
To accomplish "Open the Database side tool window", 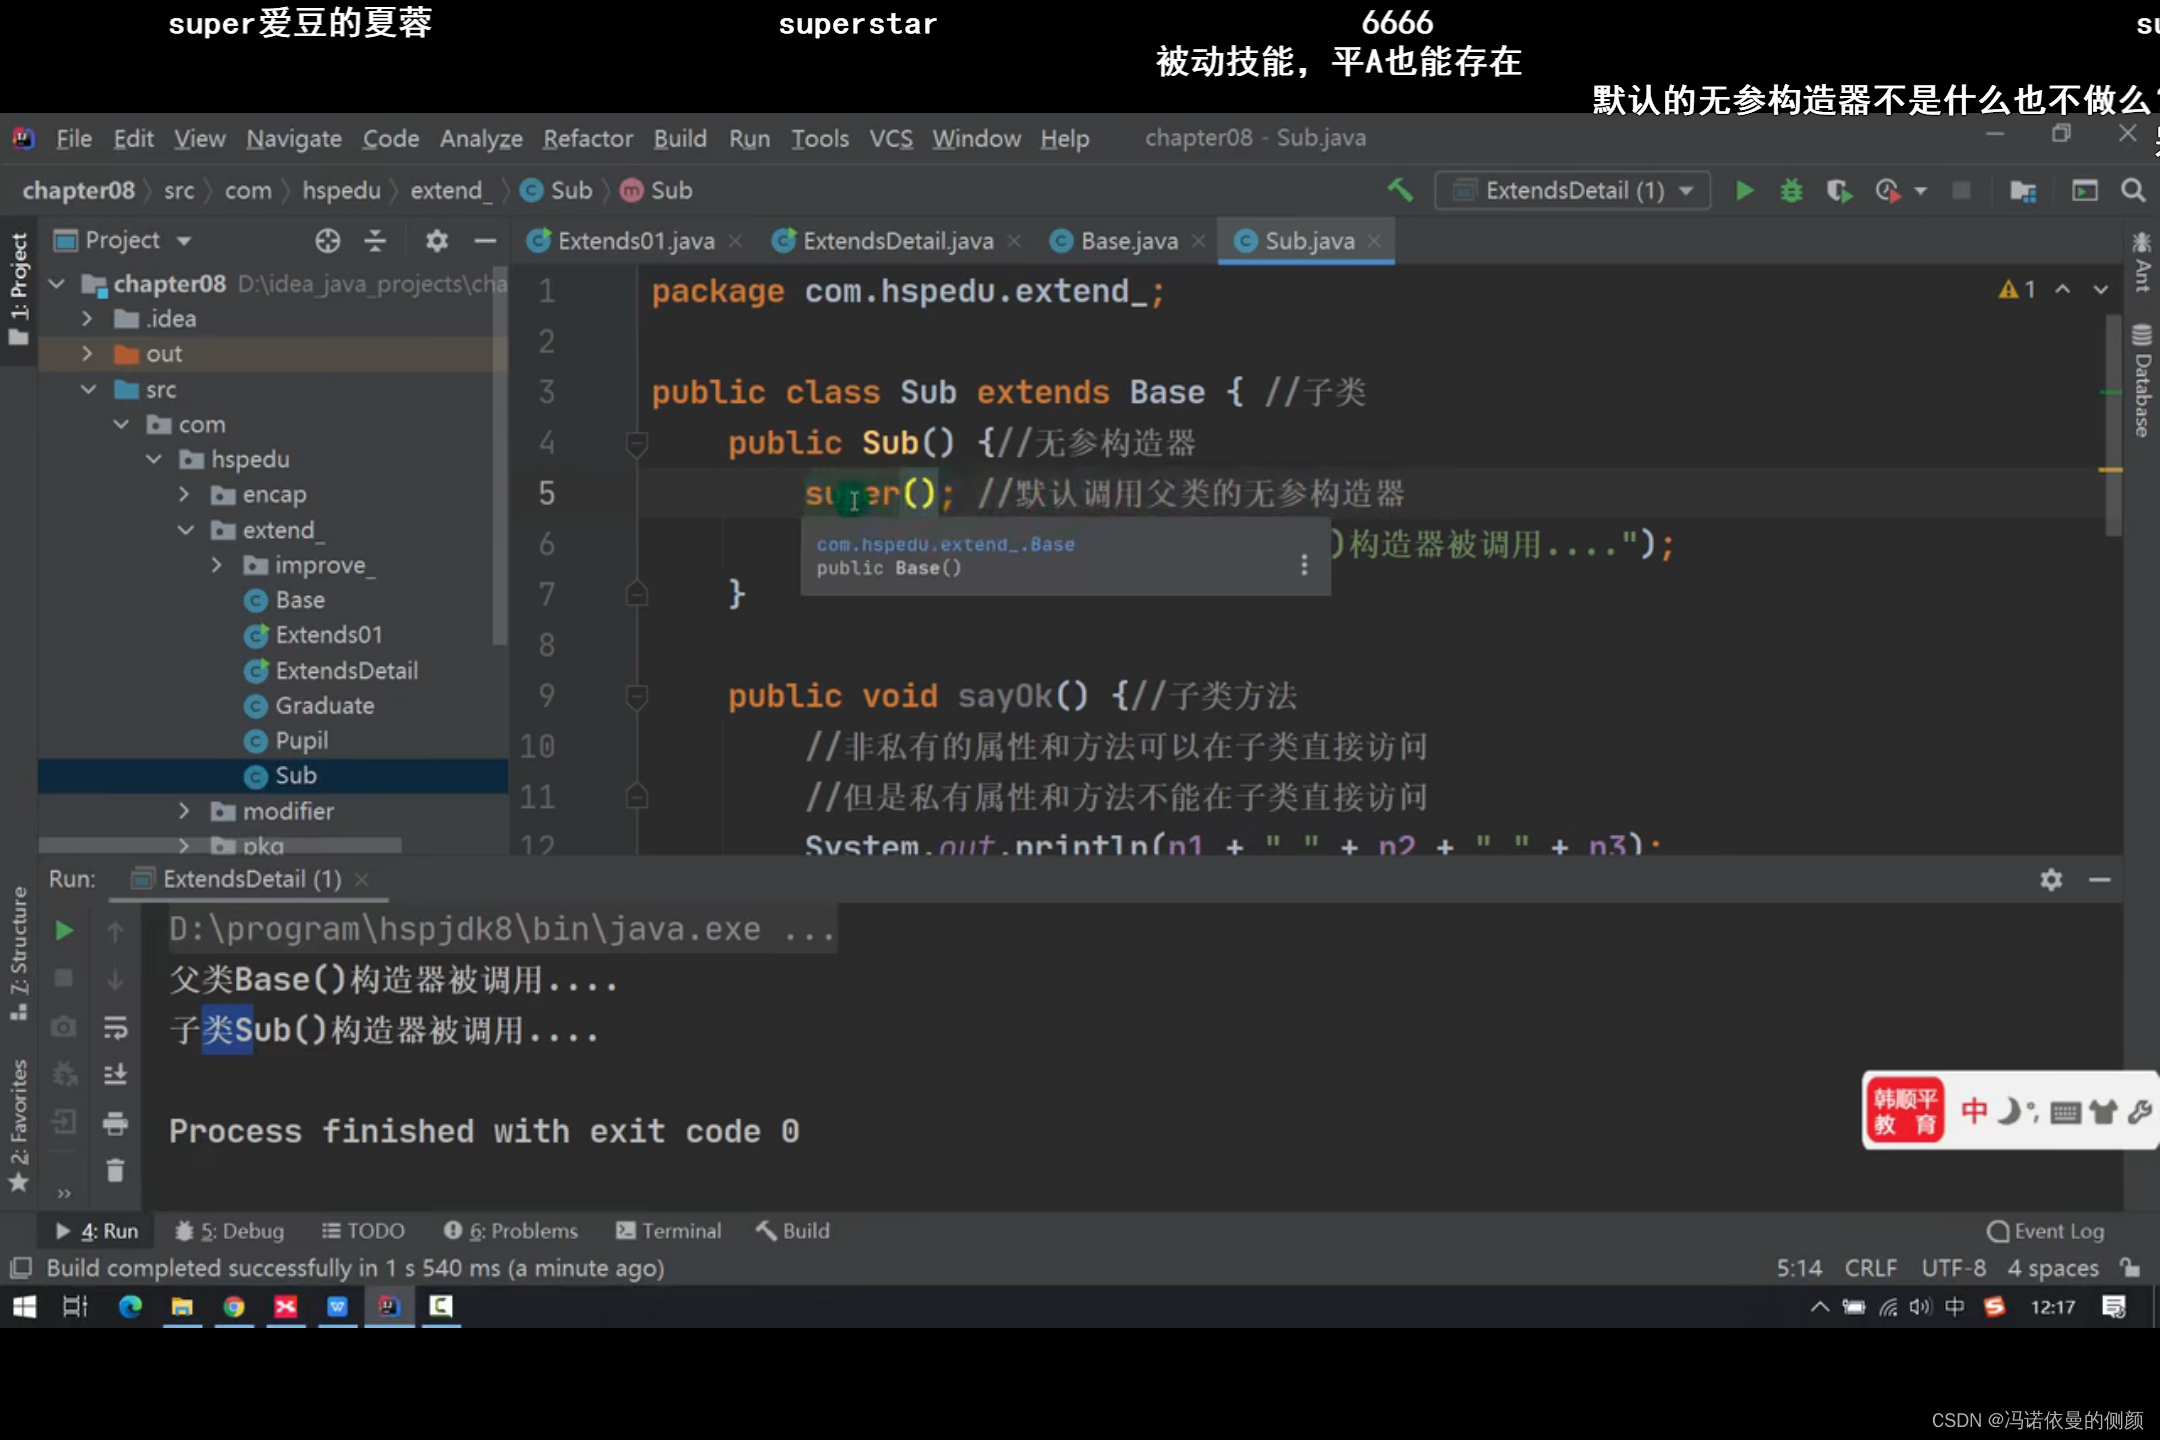I will coord(2141,381).
